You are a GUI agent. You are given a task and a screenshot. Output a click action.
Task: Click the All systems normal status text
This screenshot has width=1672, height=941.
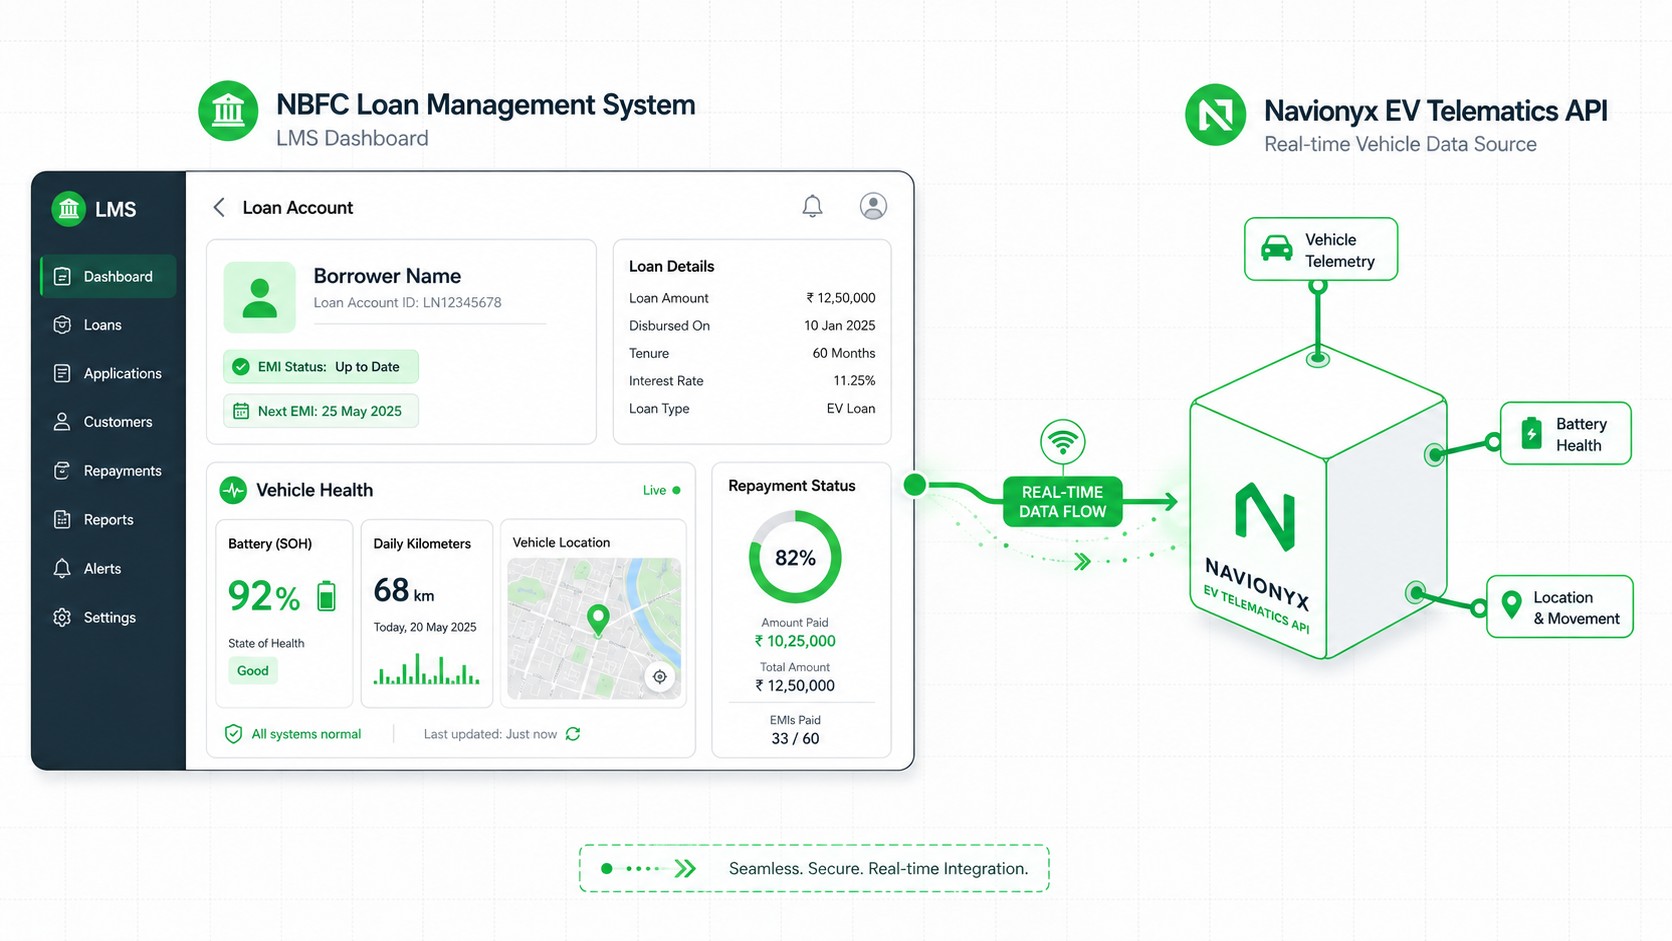point(306,734)
